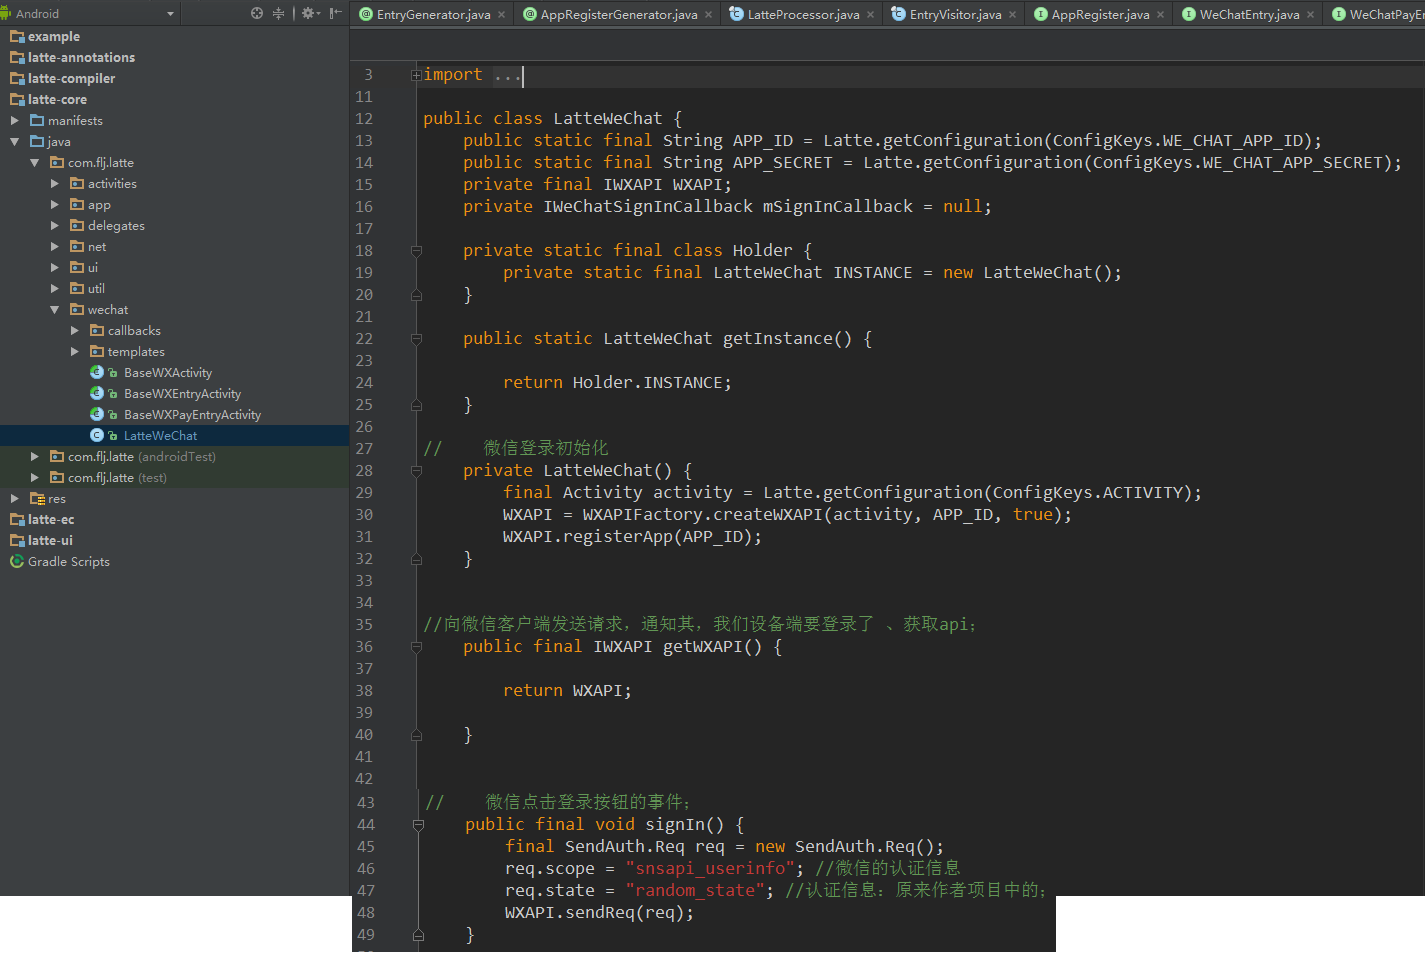Image resolution: width=1425 pixels, height=954 pixels.
Task: Click the callbacks package folder icon
Action: (x=97, y=330)
